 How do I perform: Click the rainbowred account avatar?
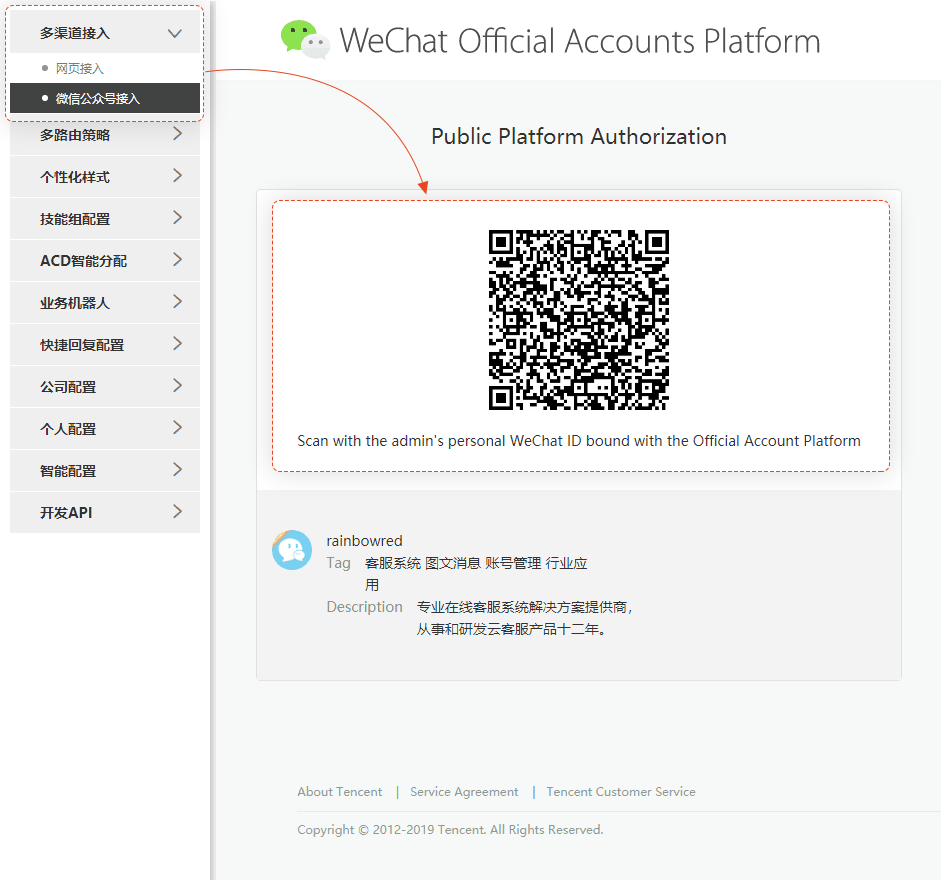pyautogui.click(x=292, y=550)
